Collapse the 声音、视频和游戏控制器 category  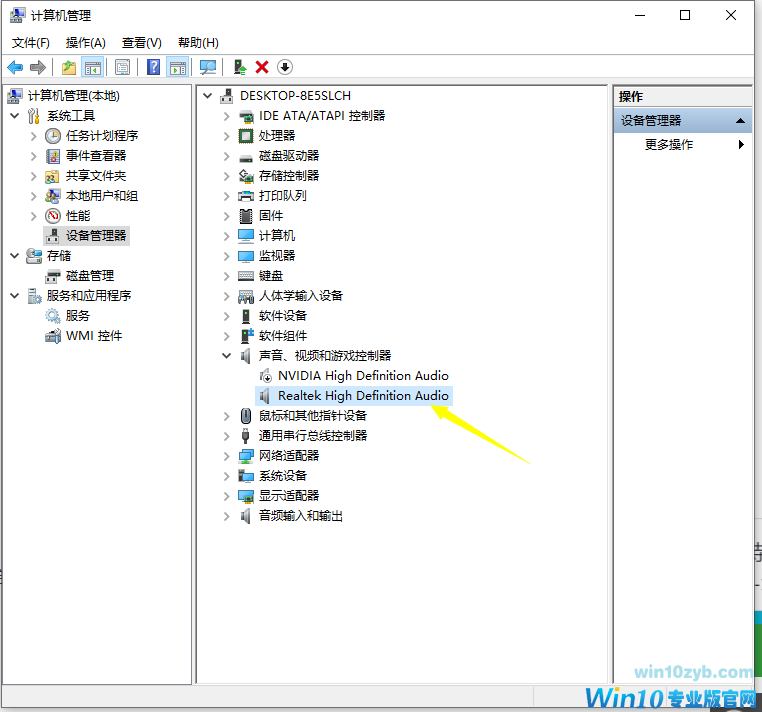pyautogui.click(x=226, y=356)
